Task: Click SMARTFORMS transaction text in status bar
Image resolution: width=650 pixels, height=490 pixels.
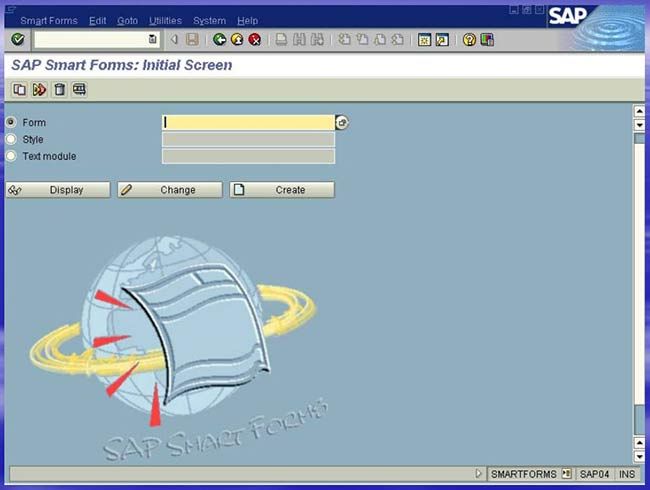Action: click(x=524, y=474)
